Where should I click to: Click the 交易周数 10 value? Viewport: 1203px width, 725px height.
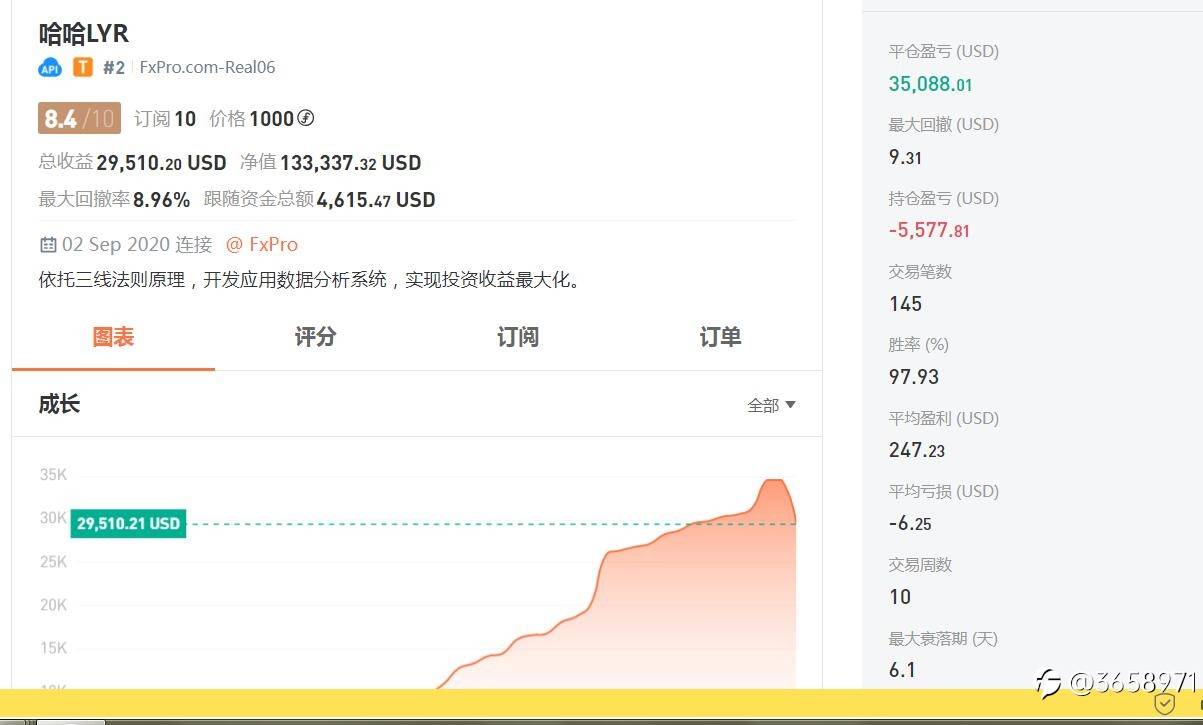pyautogui.click(x=900, y=597)
